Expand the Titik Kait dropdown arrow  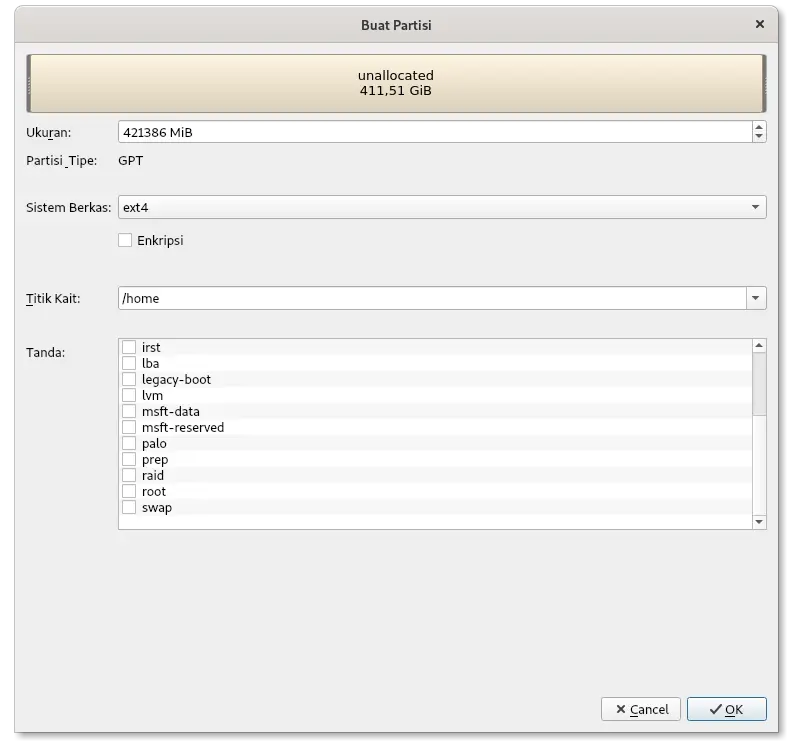(756, 298)
